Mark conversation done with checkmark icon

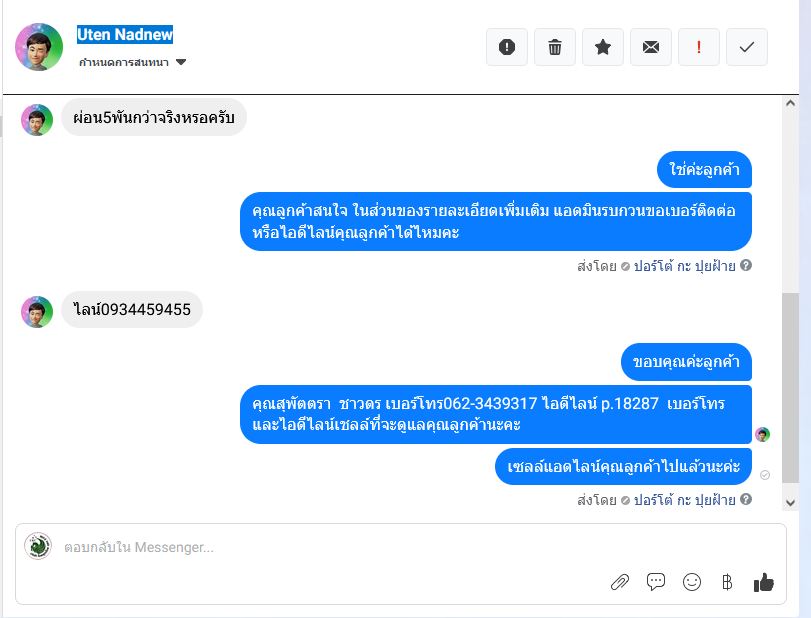[x=746, y=47]
